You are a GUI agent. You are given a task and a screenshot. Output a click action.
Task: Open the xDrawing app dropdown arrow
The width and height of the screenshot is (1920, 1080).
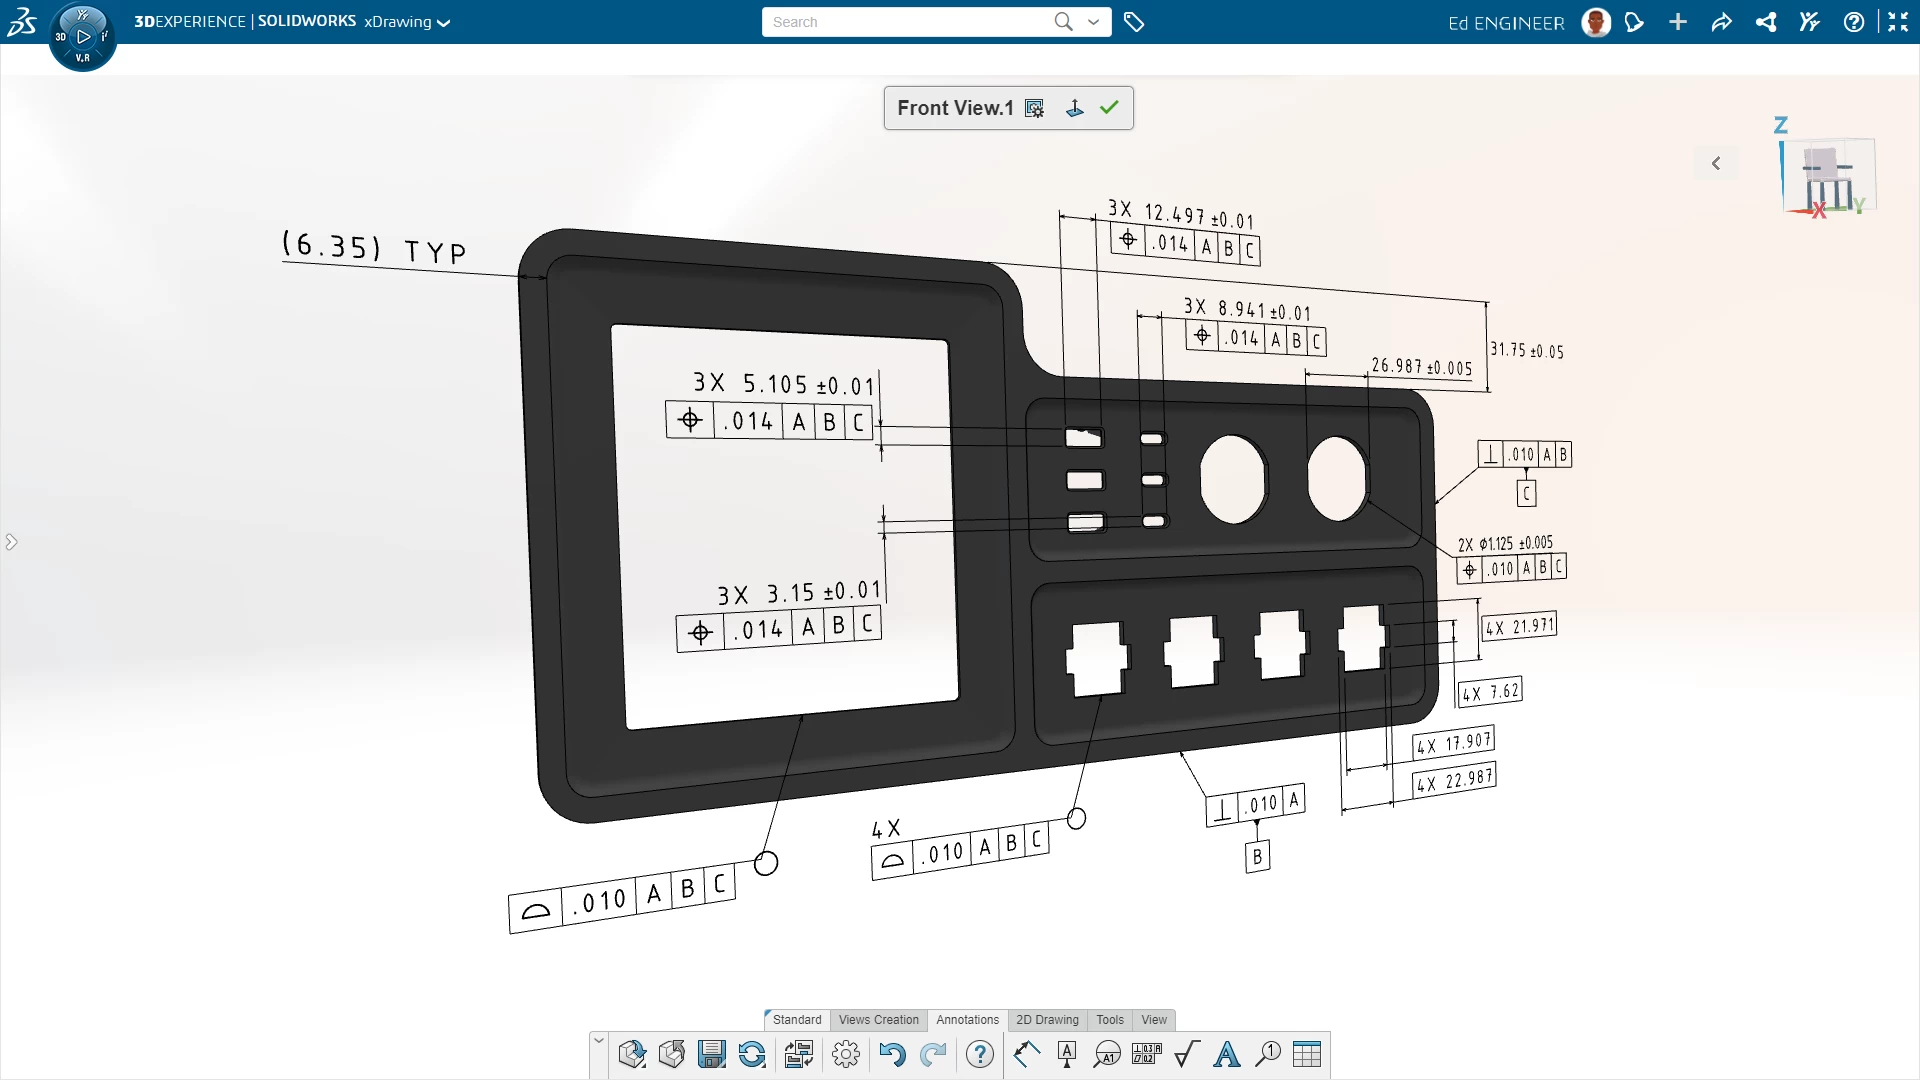click(444, 23)
